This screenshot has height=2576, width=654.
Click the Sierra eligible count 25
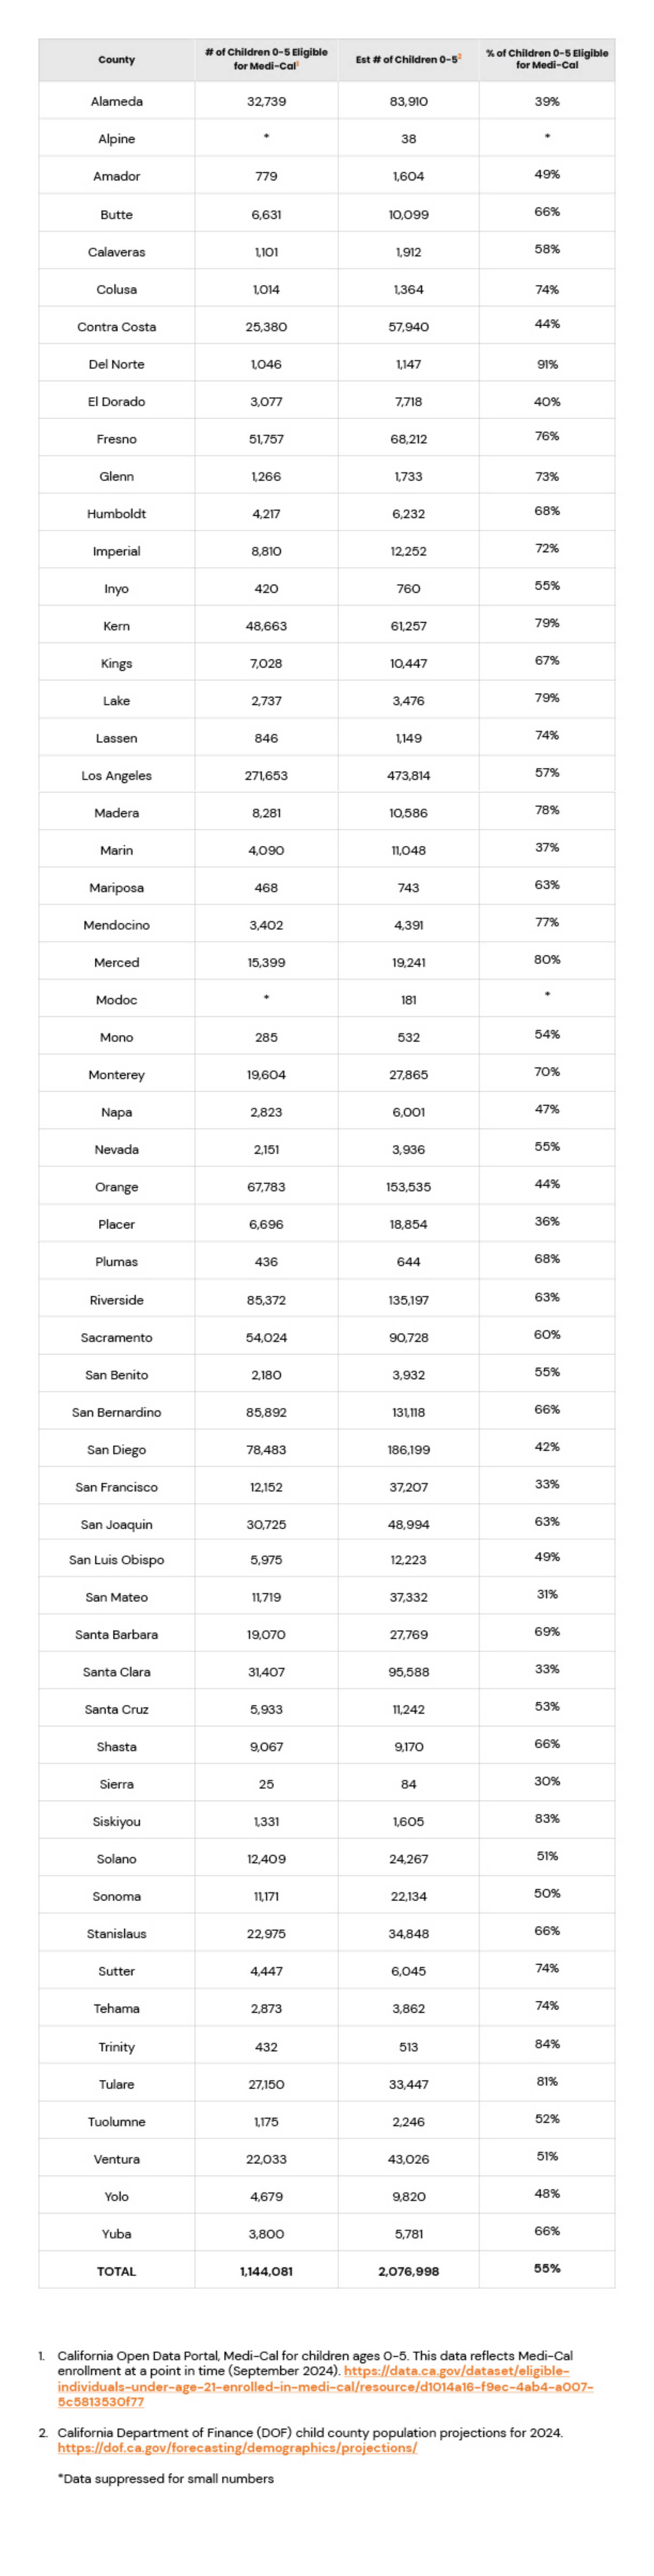[266, 1784]
